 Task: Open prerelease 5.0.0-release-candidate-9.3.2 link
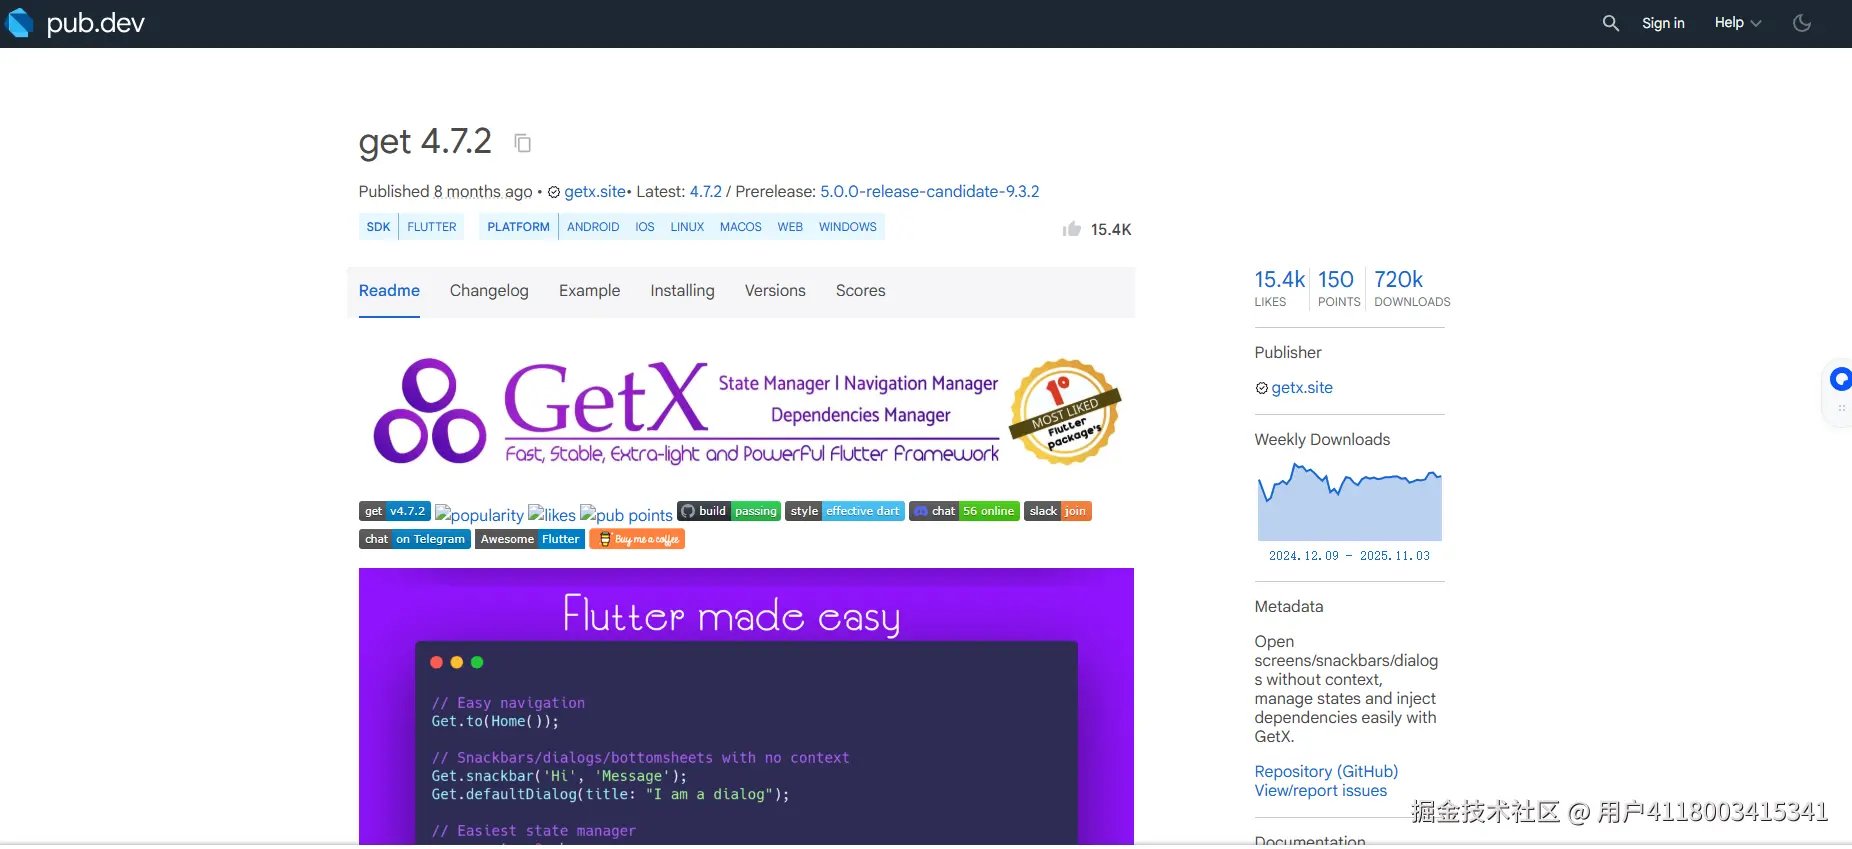click(929, 191)
